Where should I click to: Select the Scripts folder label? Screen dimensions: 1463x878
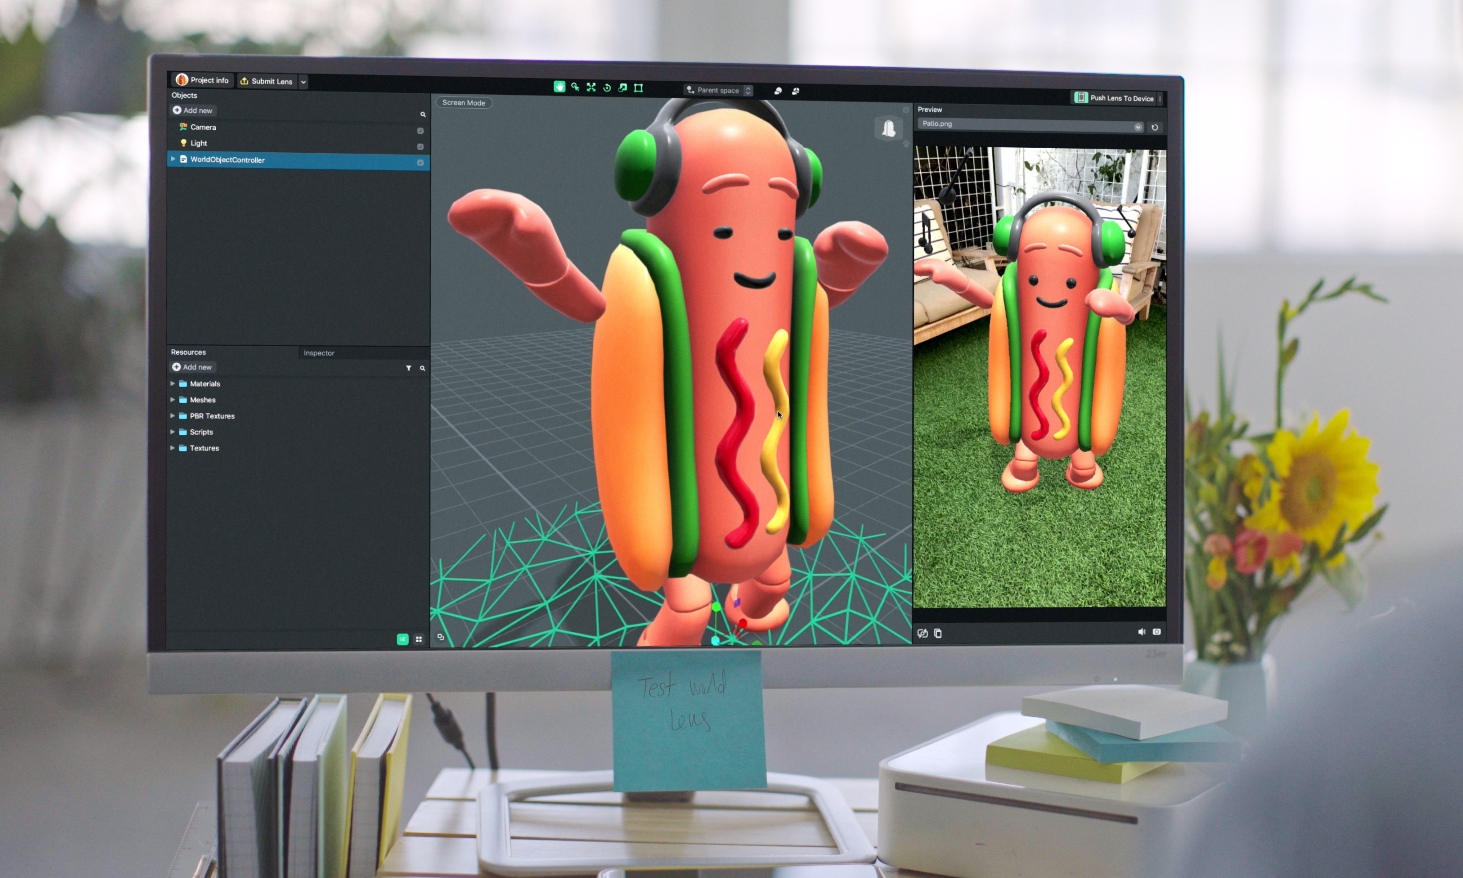[x=201, y=432]
